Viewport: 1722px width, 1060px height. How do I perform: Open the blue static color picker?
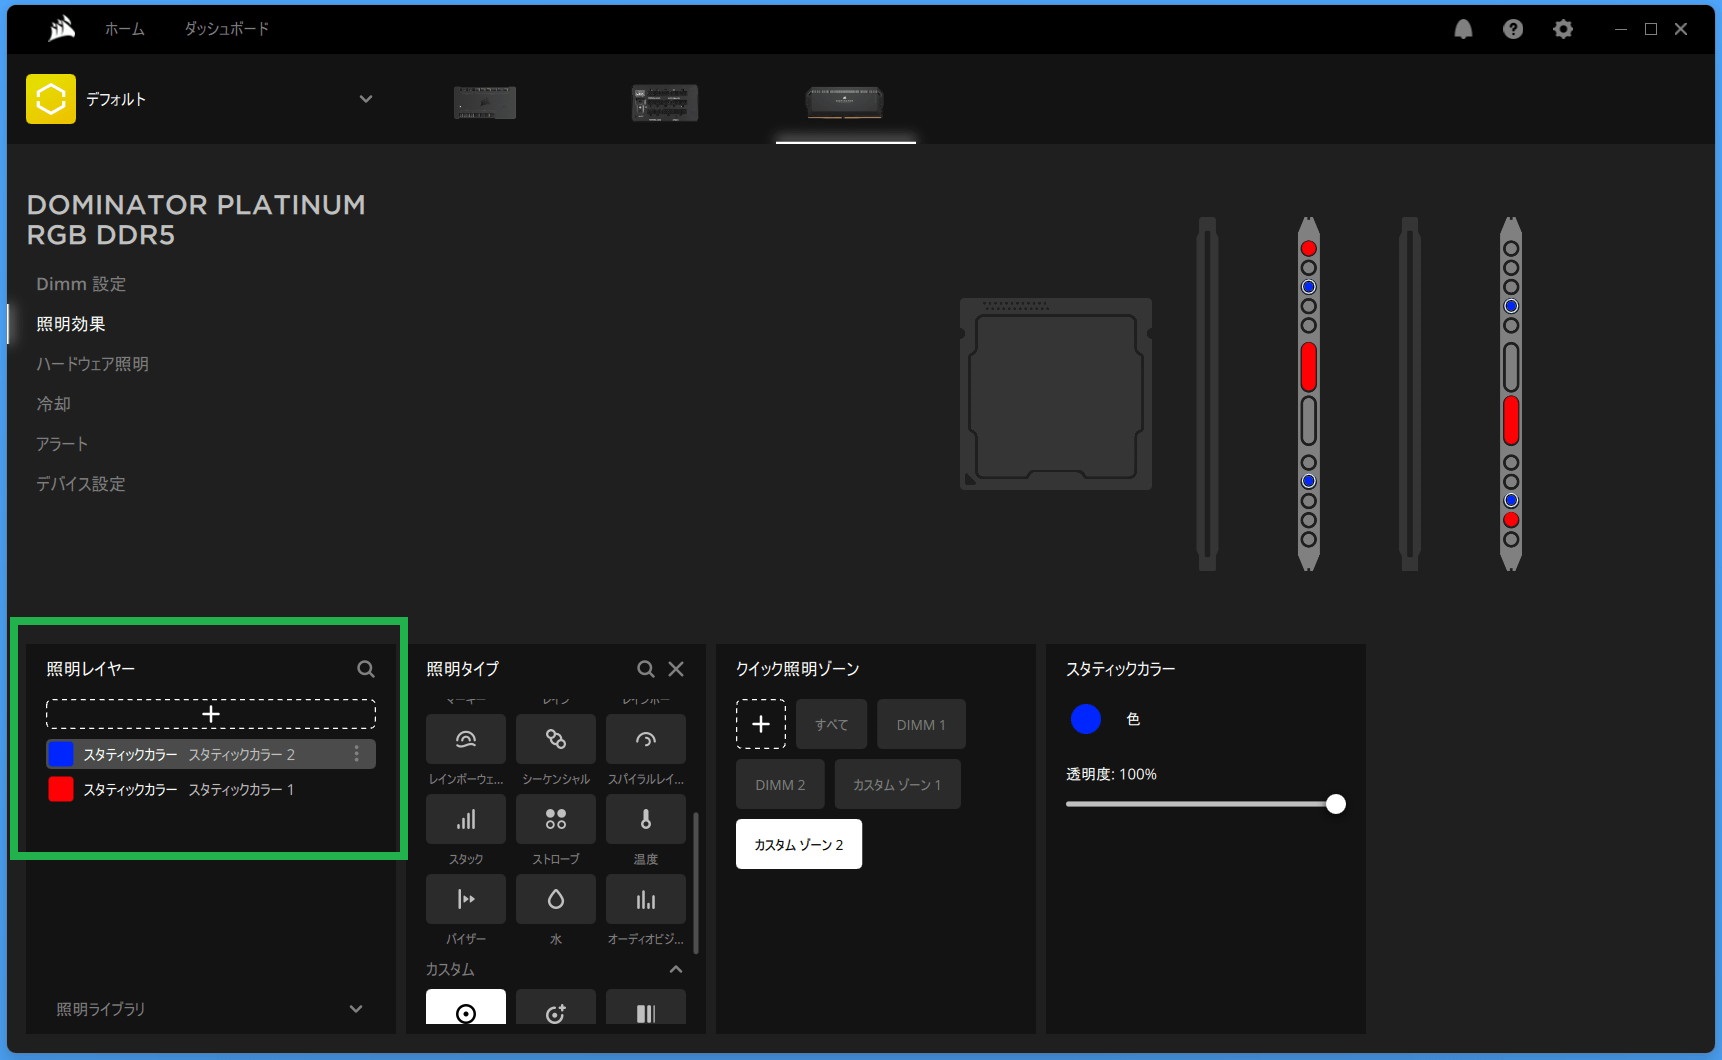[x=1086, y=719]
